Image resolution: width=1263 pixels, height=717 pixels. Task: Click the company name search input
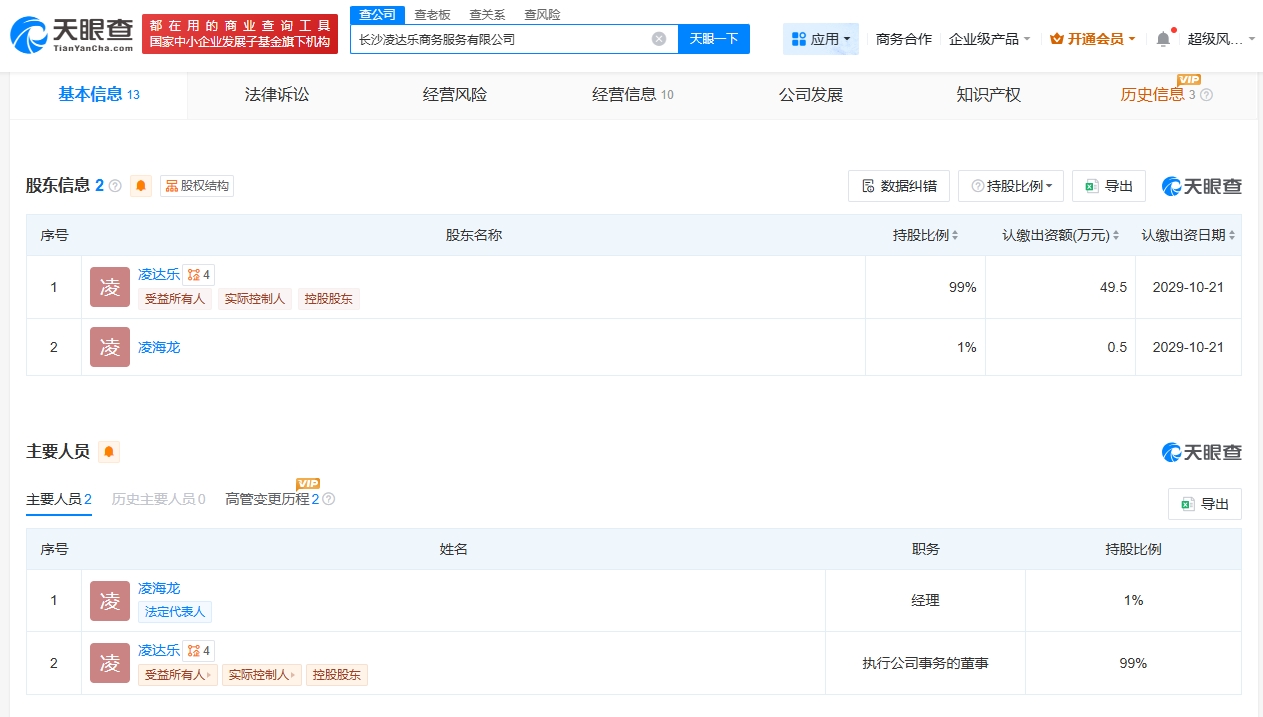pyautogui.click(x=500, y=39)
